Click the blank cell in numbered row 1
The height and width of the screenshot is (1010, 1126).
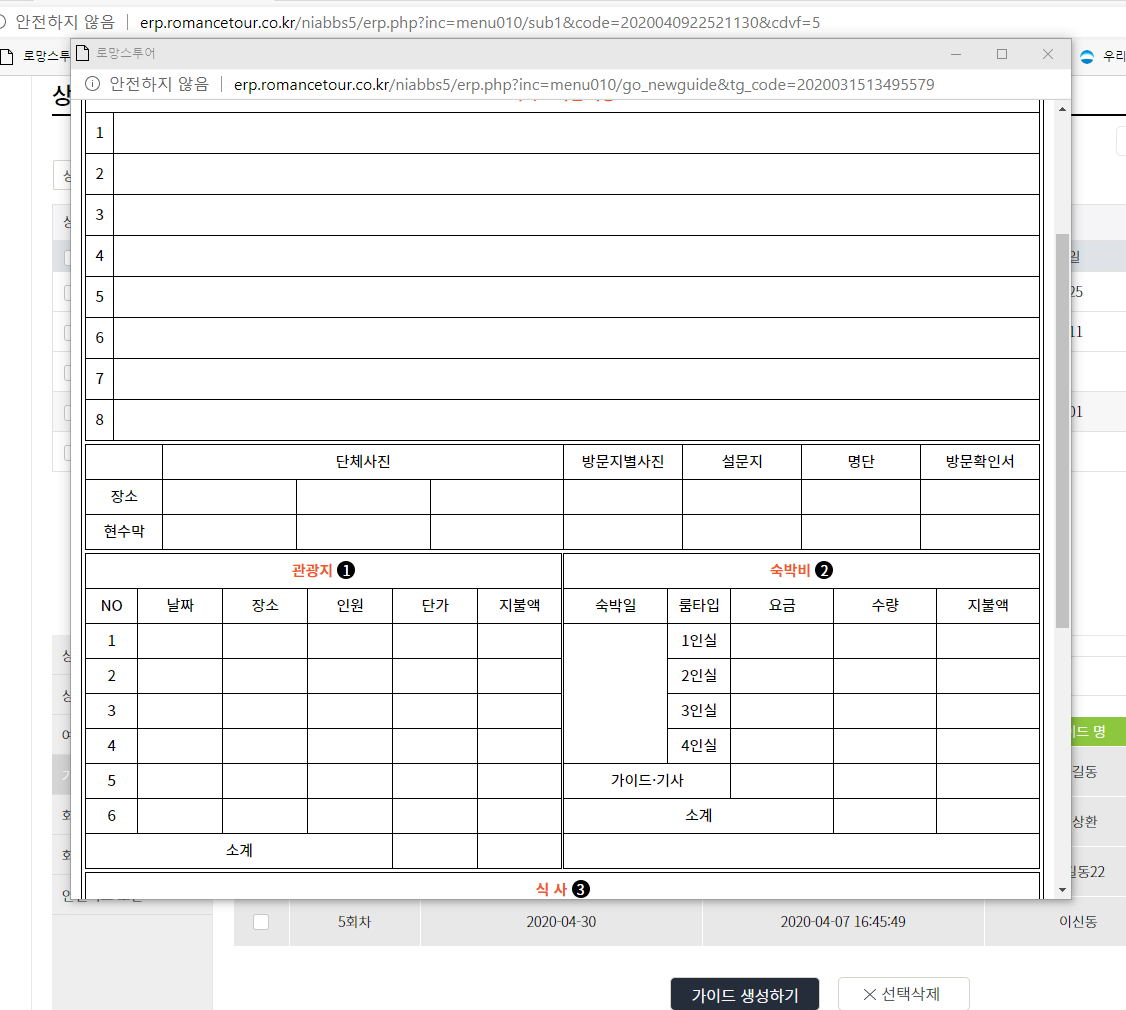point(577,133)
